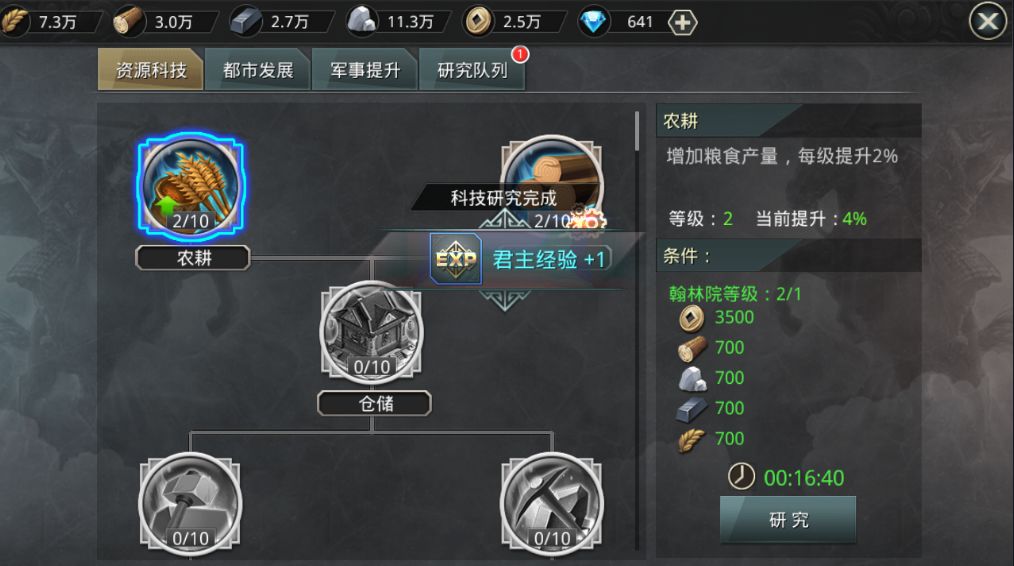Open the 研究队列 tab

coord(472,70)
